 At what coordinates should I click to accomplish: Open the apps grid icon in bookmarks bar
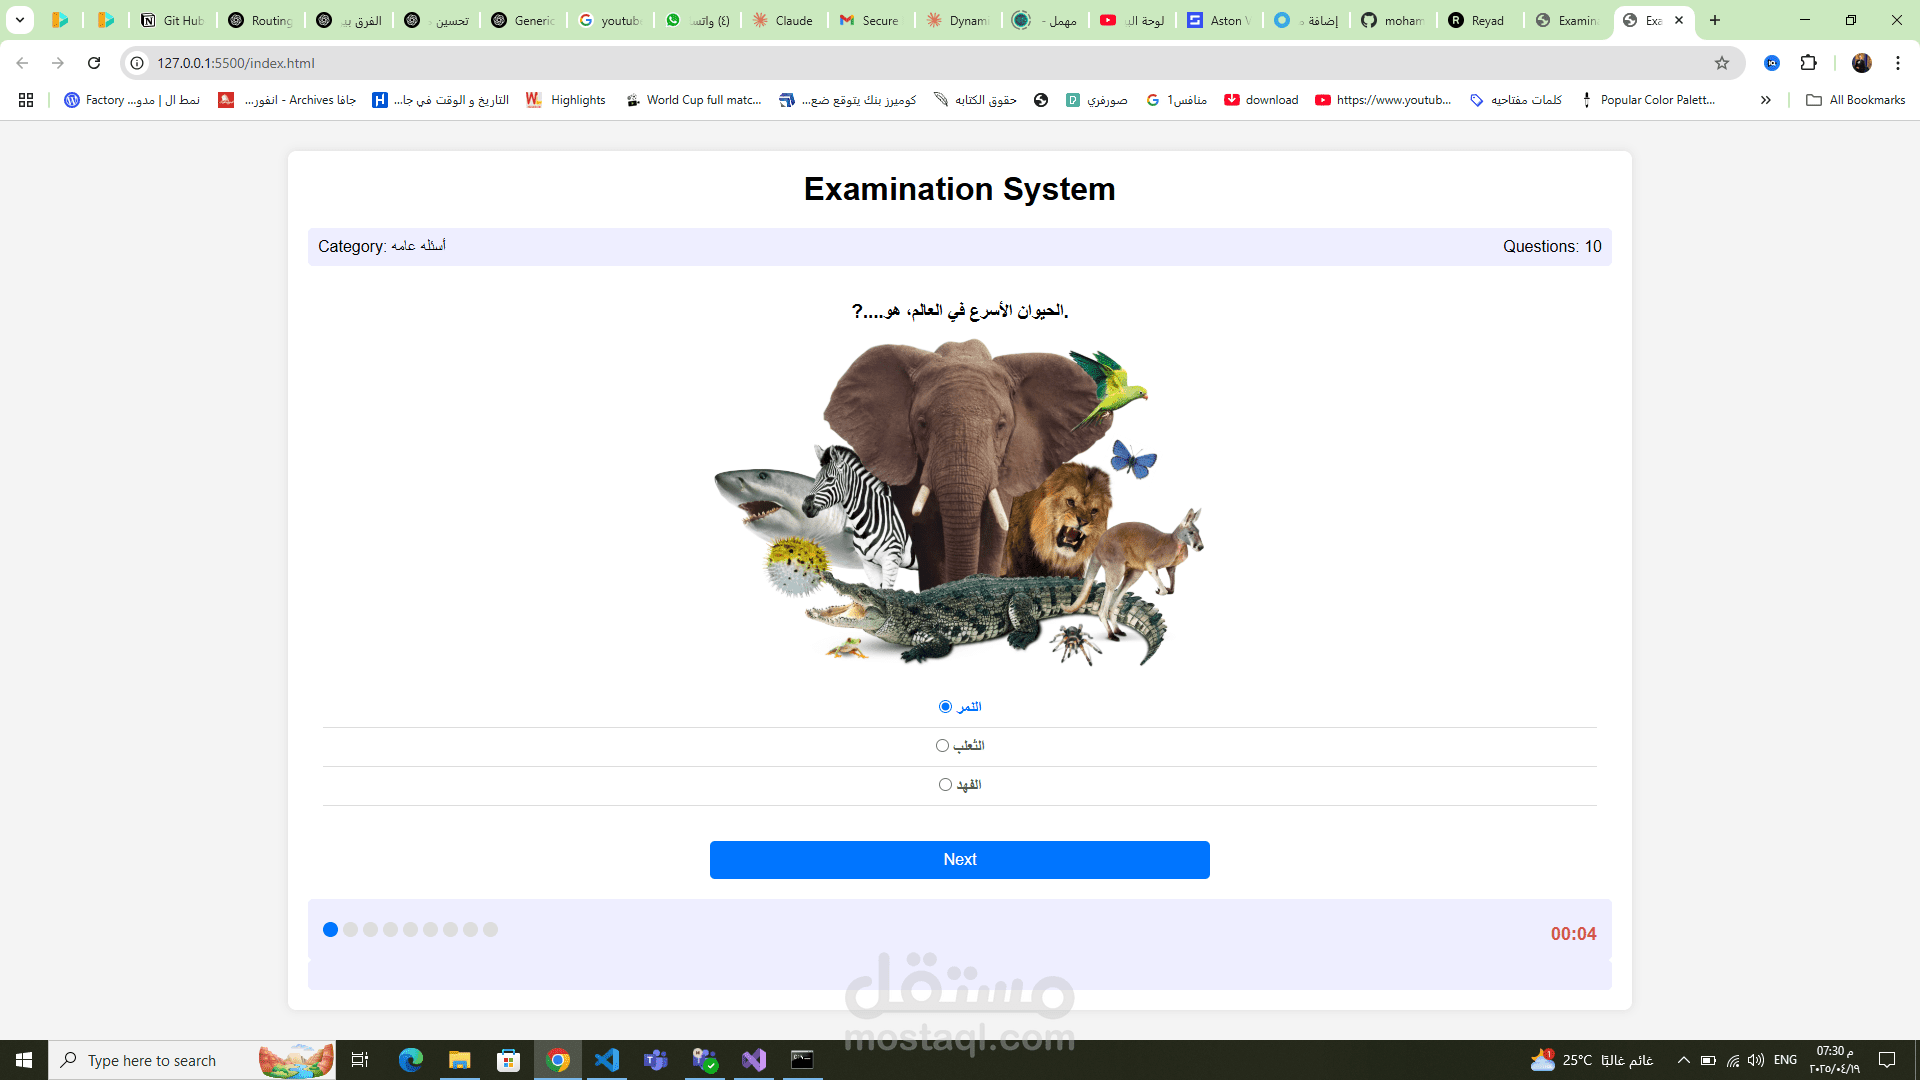(x=26, y=100)
